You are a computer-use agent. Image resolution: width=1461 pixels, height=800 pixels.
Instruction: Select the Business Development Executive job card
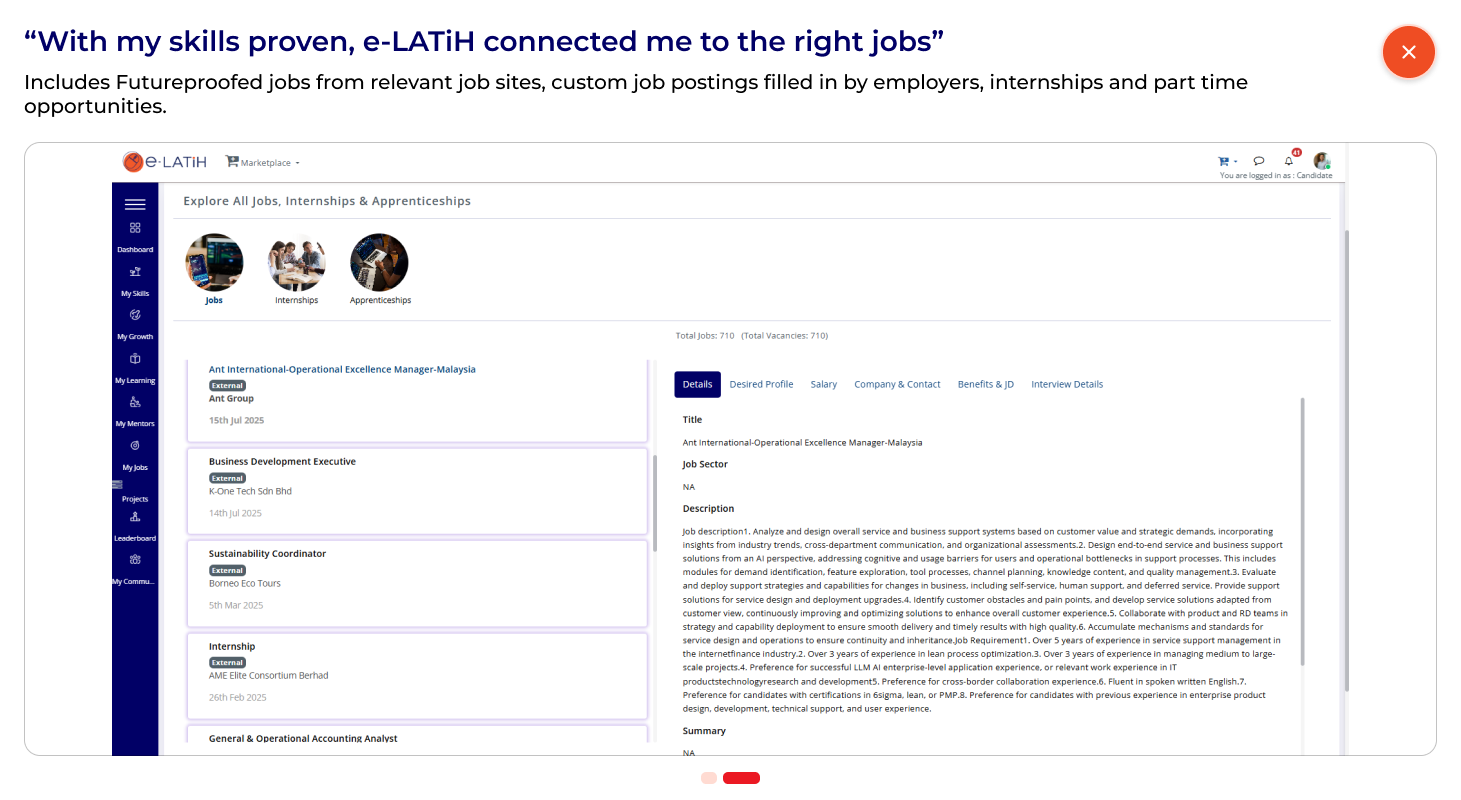pos(418,491)
